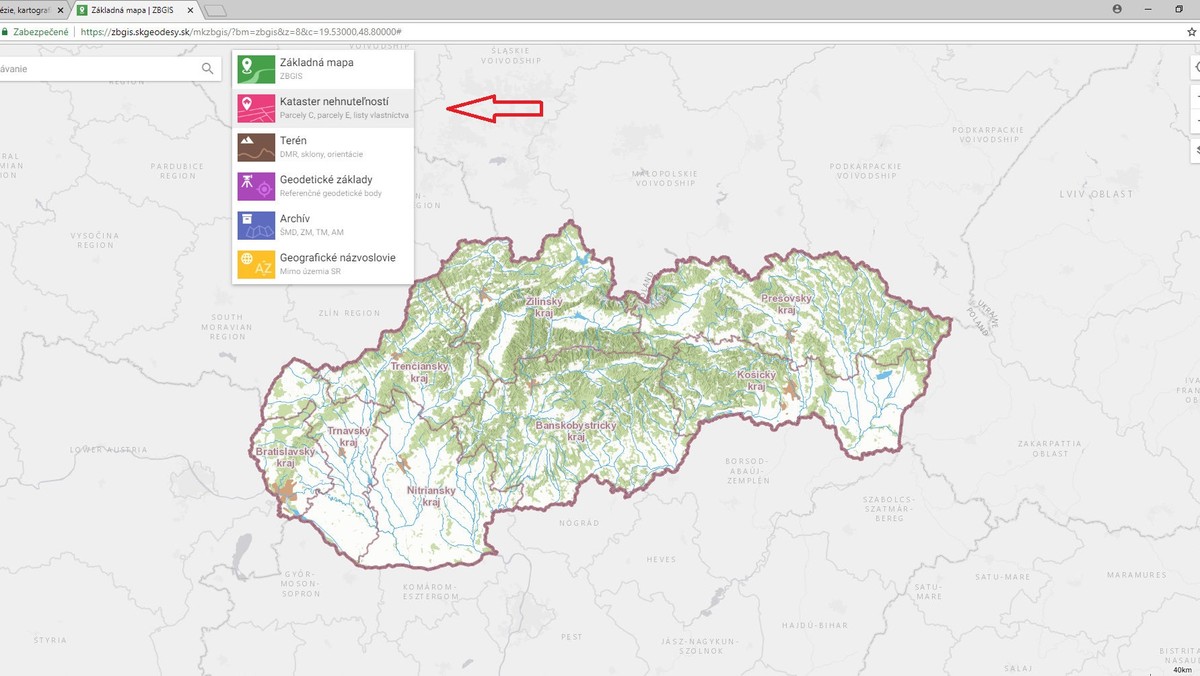1200x676 pixels.
Task: Bookmark this page with the star icon
Action: point(1191,32)
